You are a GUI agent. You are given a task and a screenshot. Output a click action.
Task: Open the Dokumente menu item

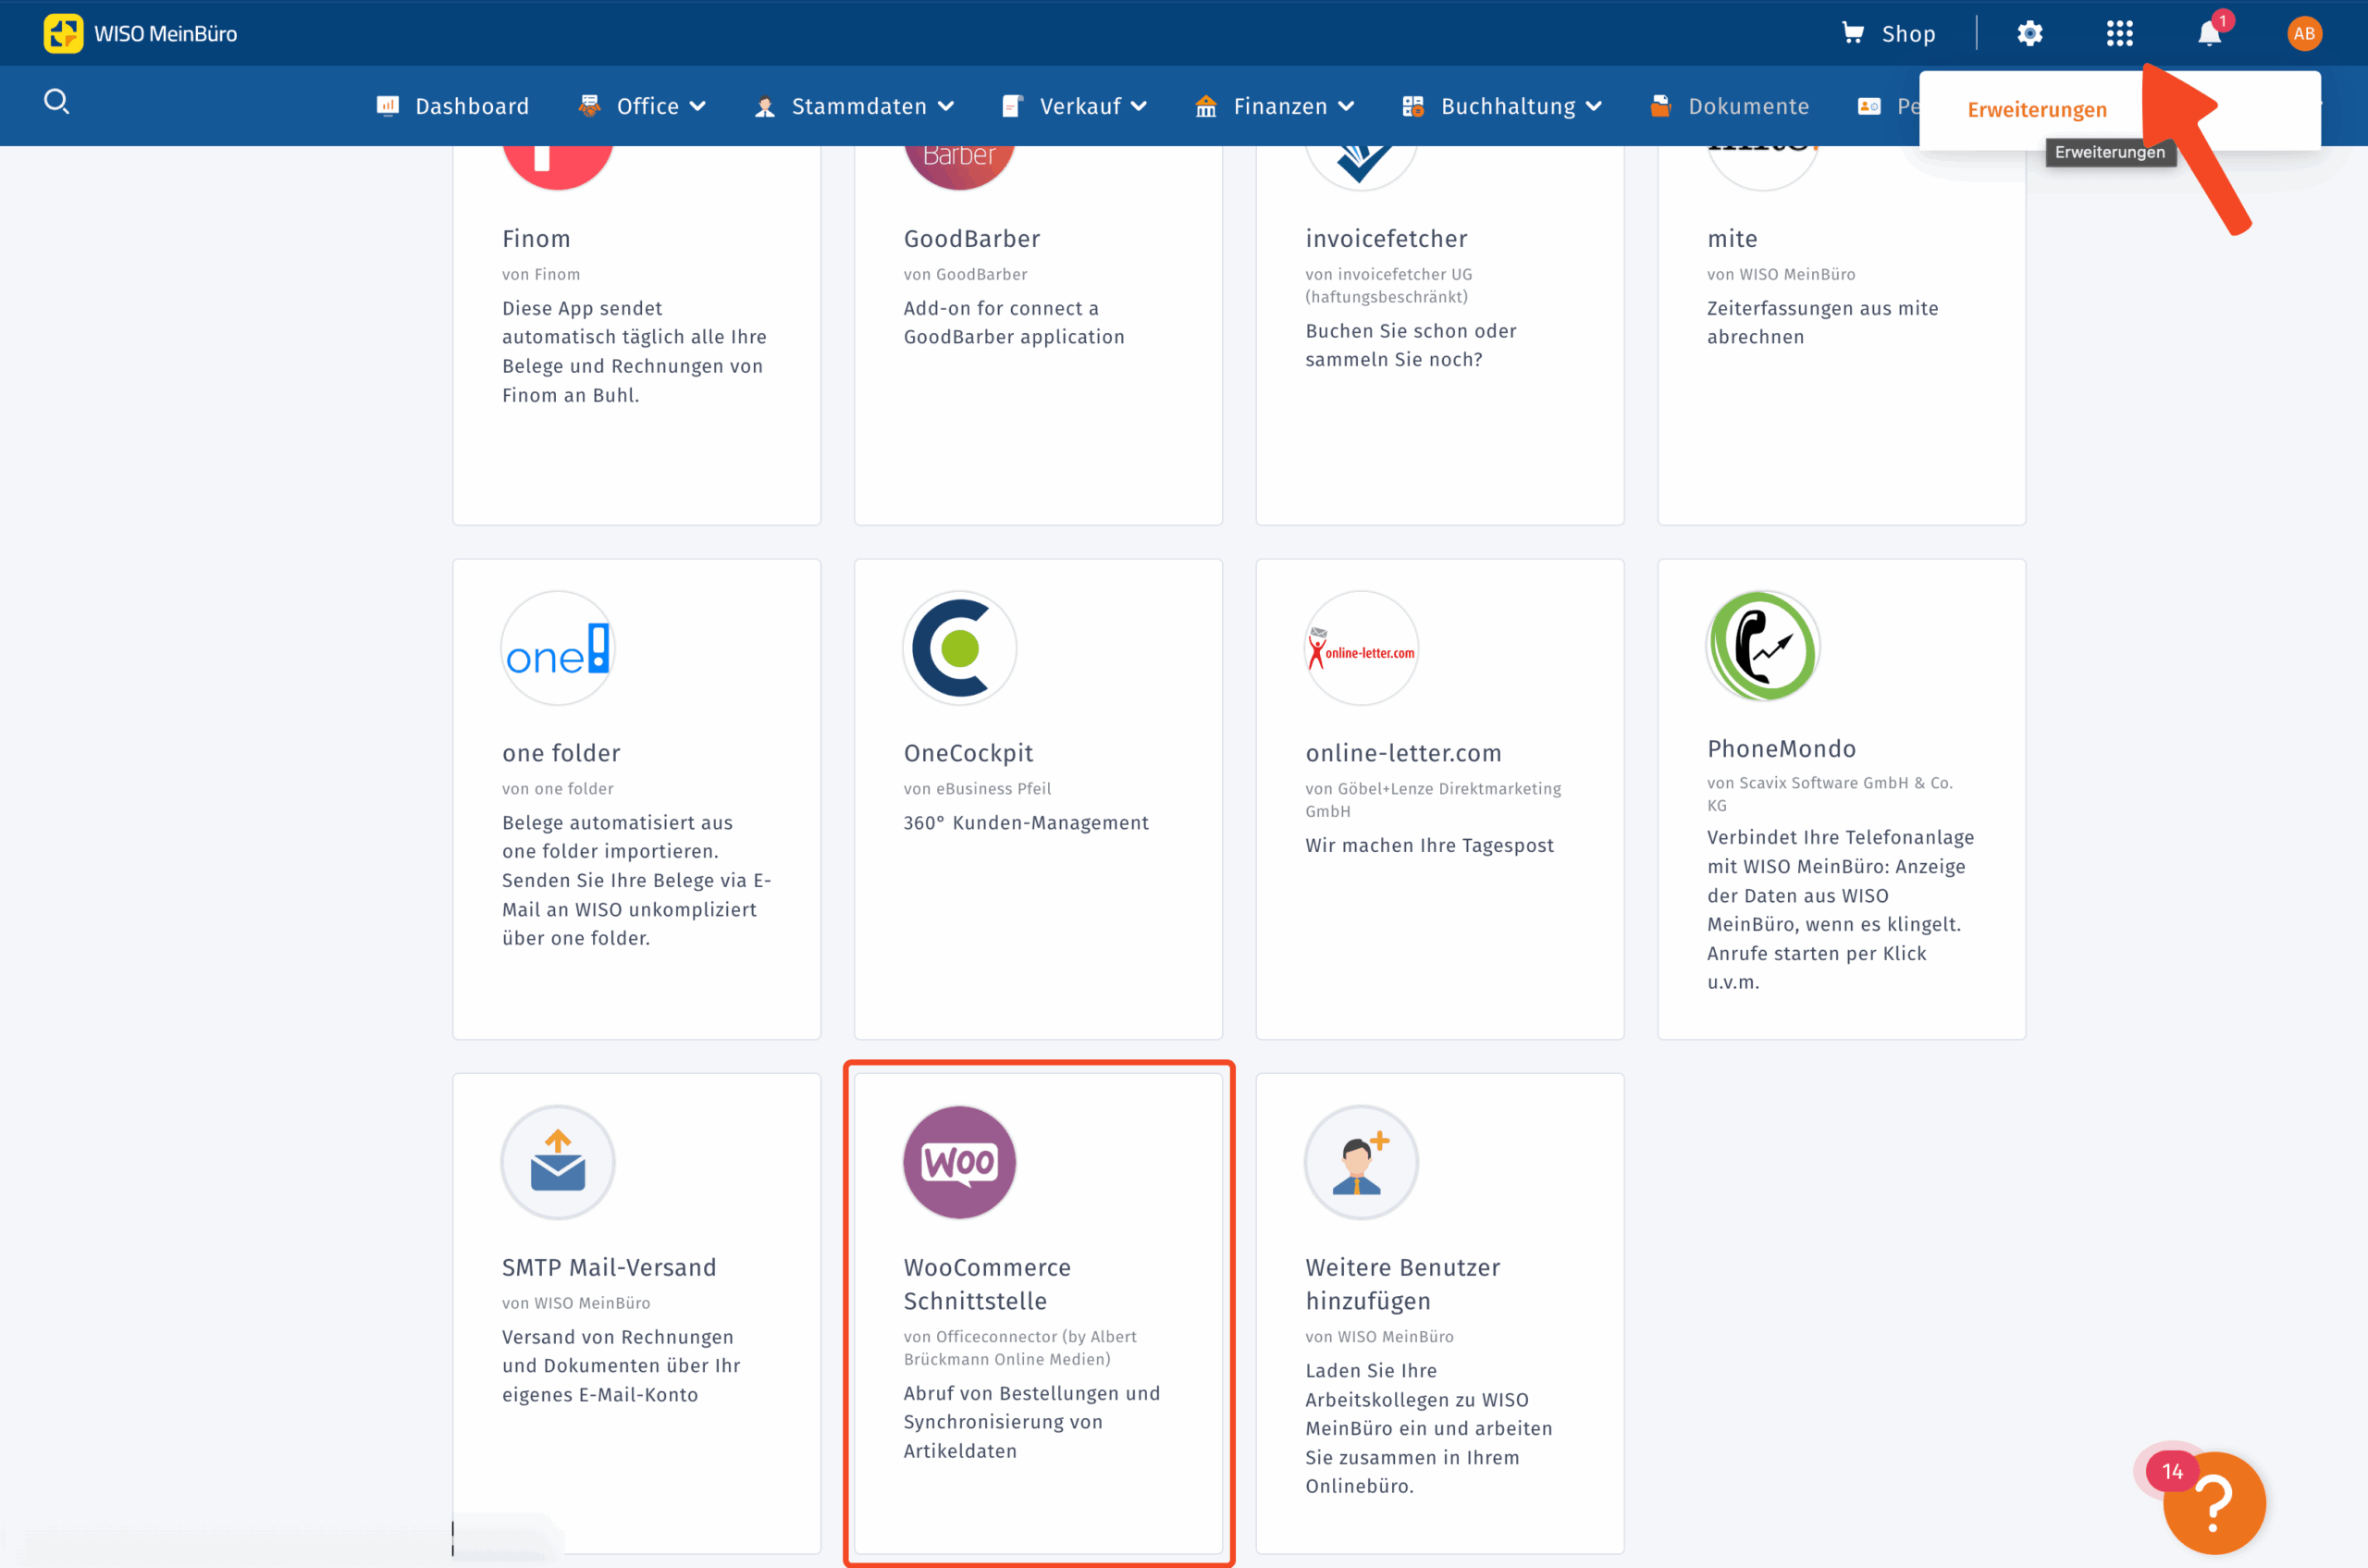tap(1730, 106)
